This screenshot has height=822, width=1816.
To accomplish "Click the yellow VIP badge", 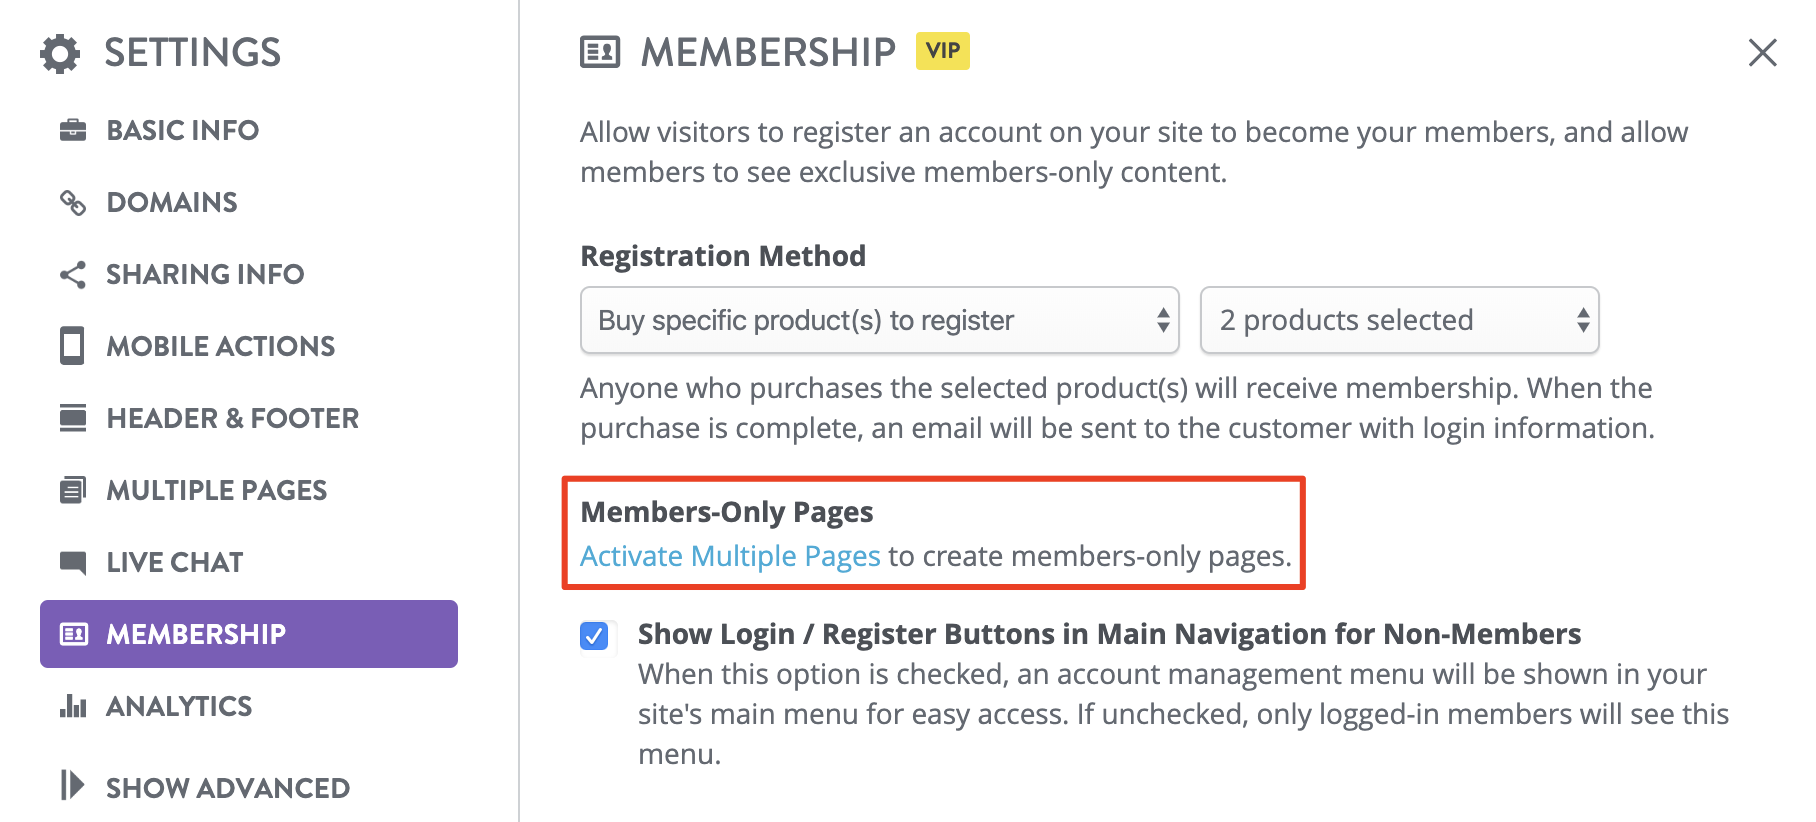I will [944, 51].
